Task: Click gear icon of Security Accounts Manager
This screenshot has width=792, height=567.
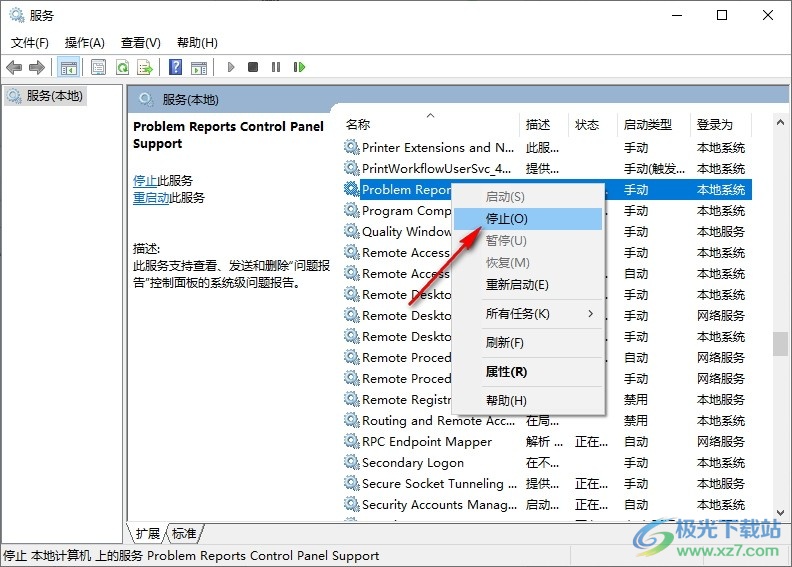Action: pos(352,504)
